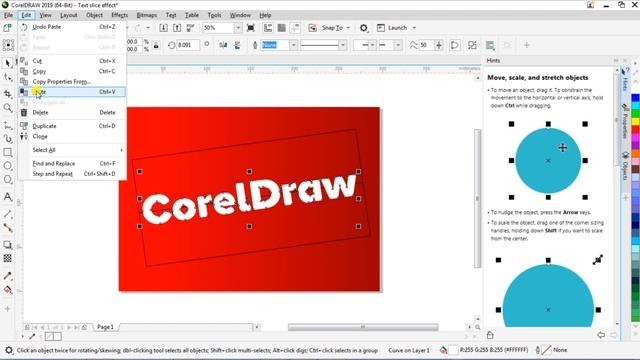Select the Connector tool
The width and height of the screenshot is (640, 360).
coord(8,227)
